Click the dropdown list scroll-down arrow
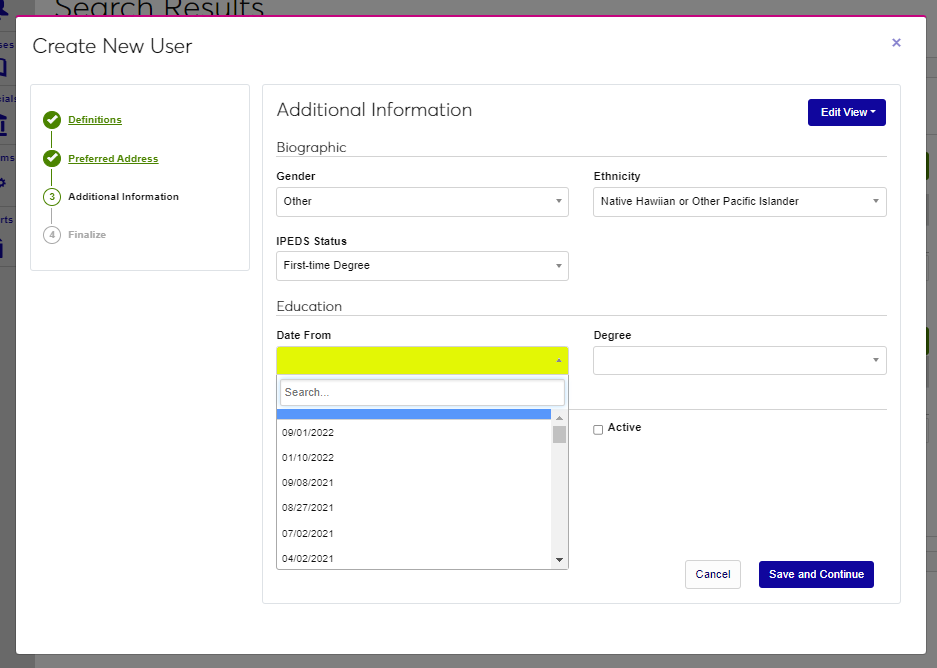The height and width of the screenshot is (668, 937). [559, 560]
